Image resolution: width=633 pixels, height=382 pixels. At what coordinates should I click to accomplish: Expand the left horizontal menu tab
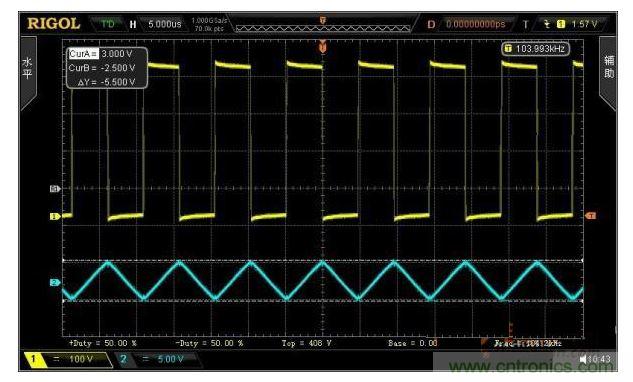(x=28, y=73)
